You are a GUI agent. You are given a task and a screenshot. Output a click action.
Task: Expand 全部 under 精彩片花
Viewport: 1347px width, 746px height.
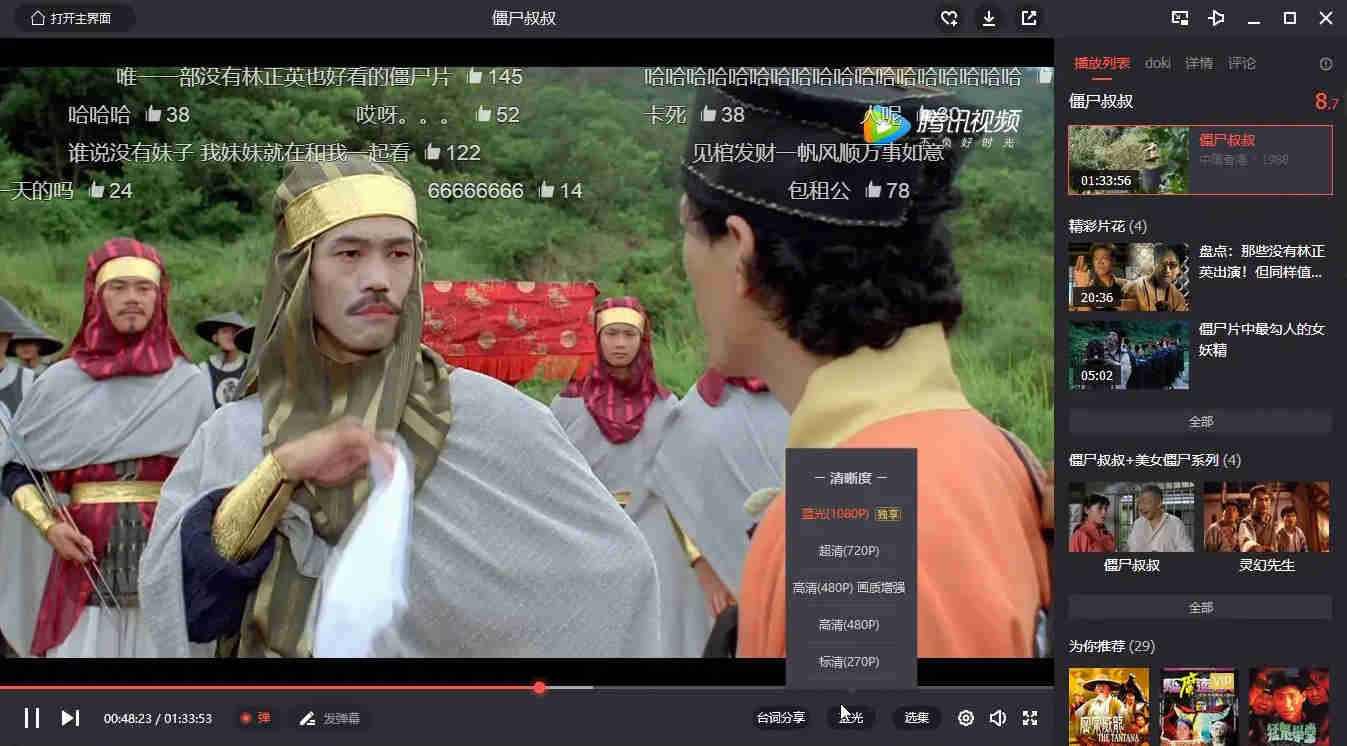[1200, 421]
